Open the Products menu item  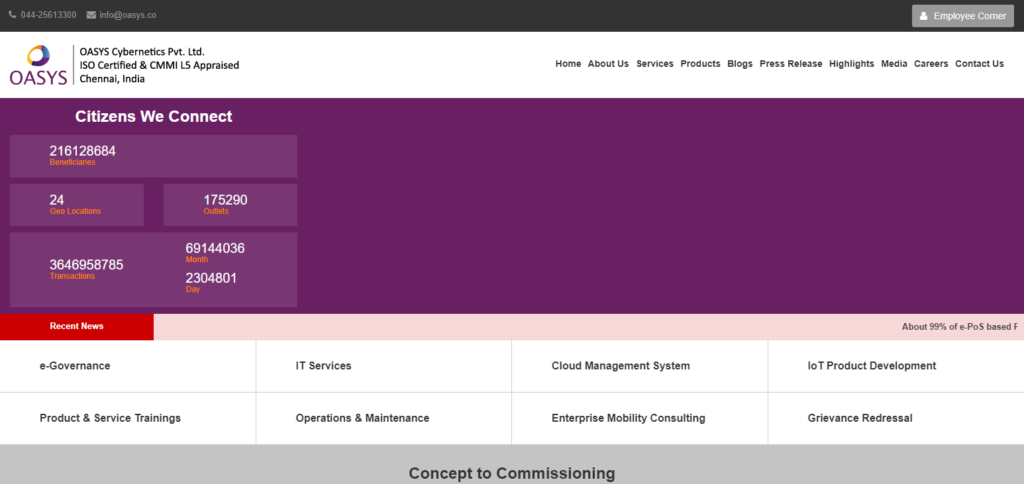700,64
